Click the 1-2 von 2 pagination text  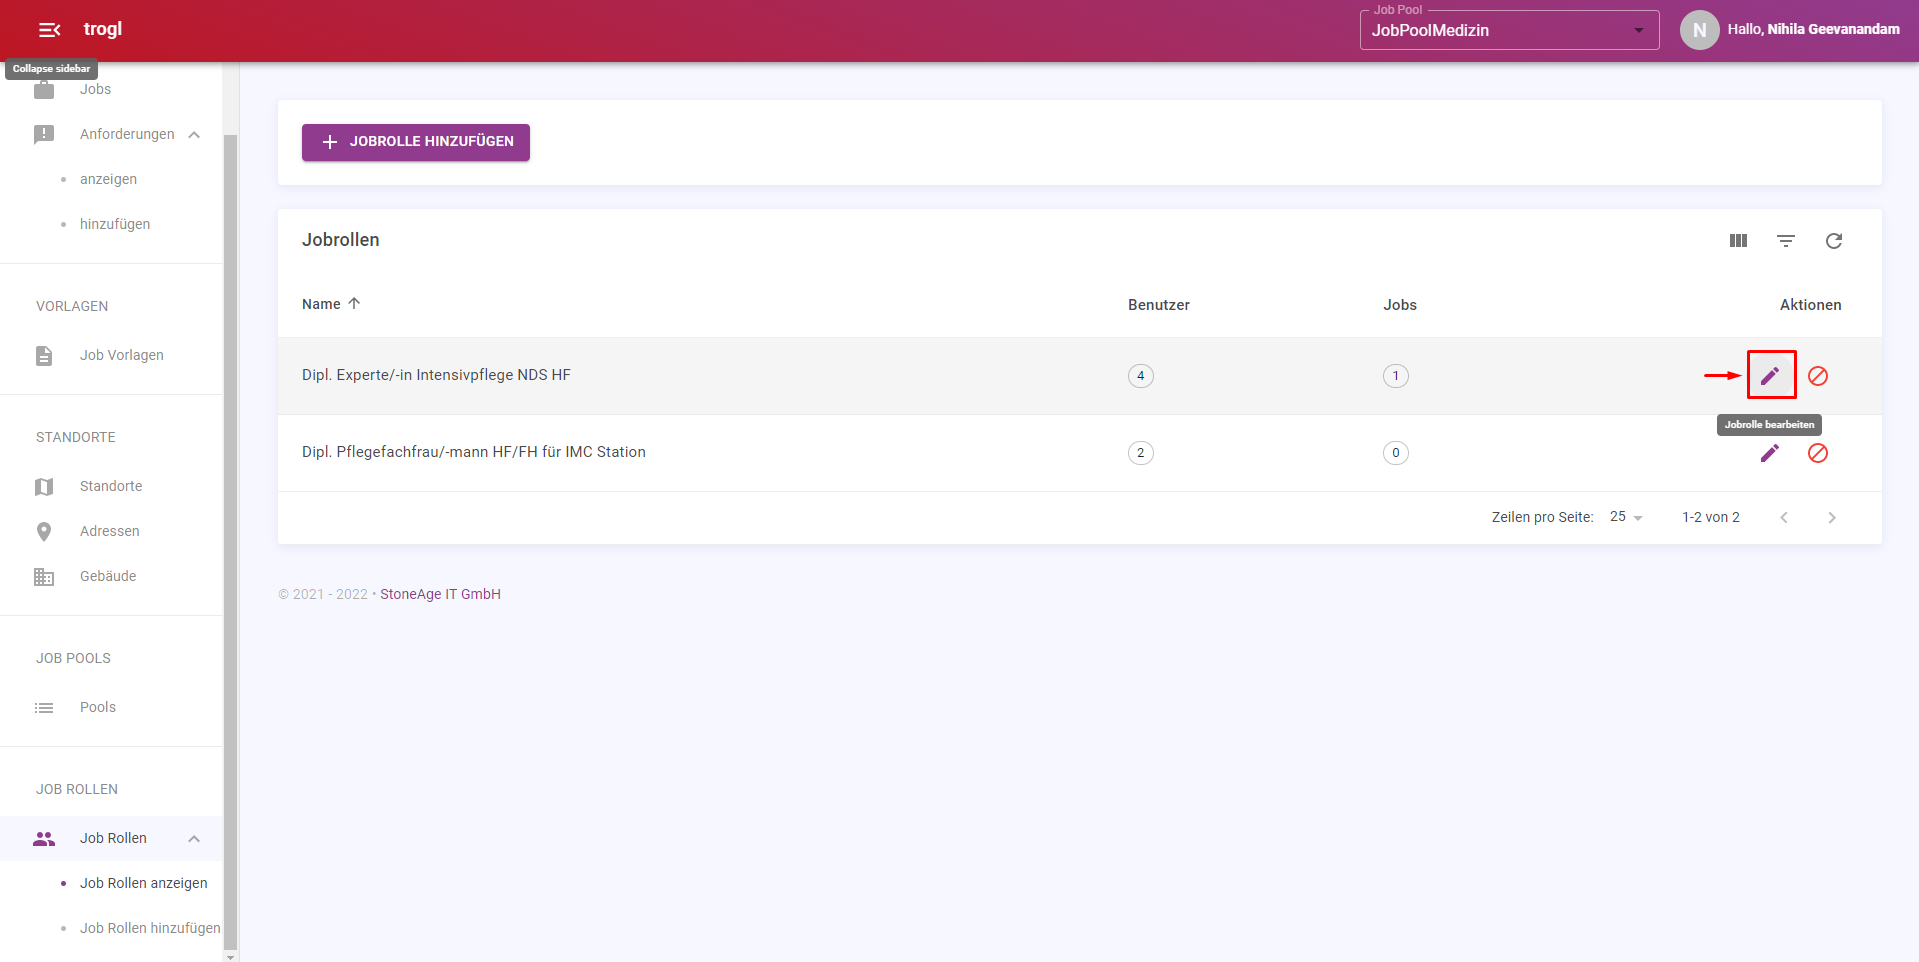1711,517
